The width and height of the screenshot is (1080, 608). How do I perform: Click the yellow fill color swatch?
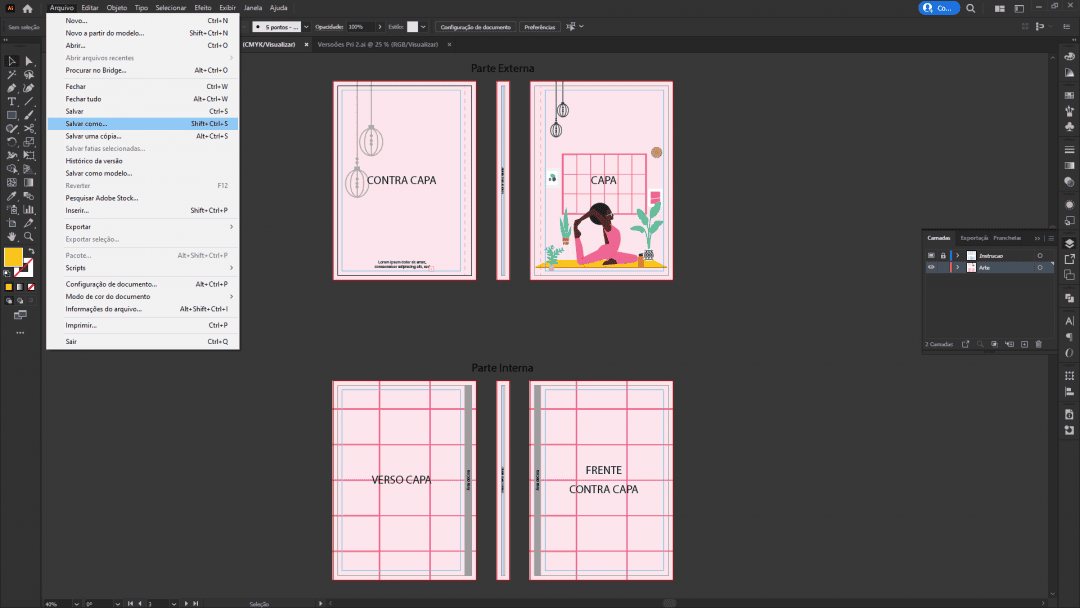[13, 257]
